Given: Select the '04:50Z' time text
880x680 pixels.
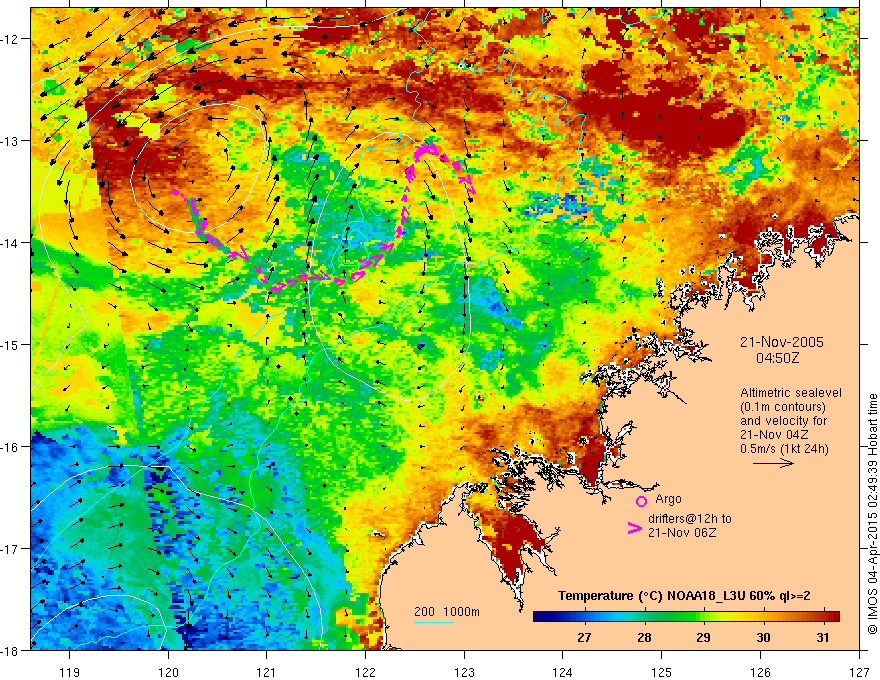Looking at the screenshot, I should coord(777,358).
